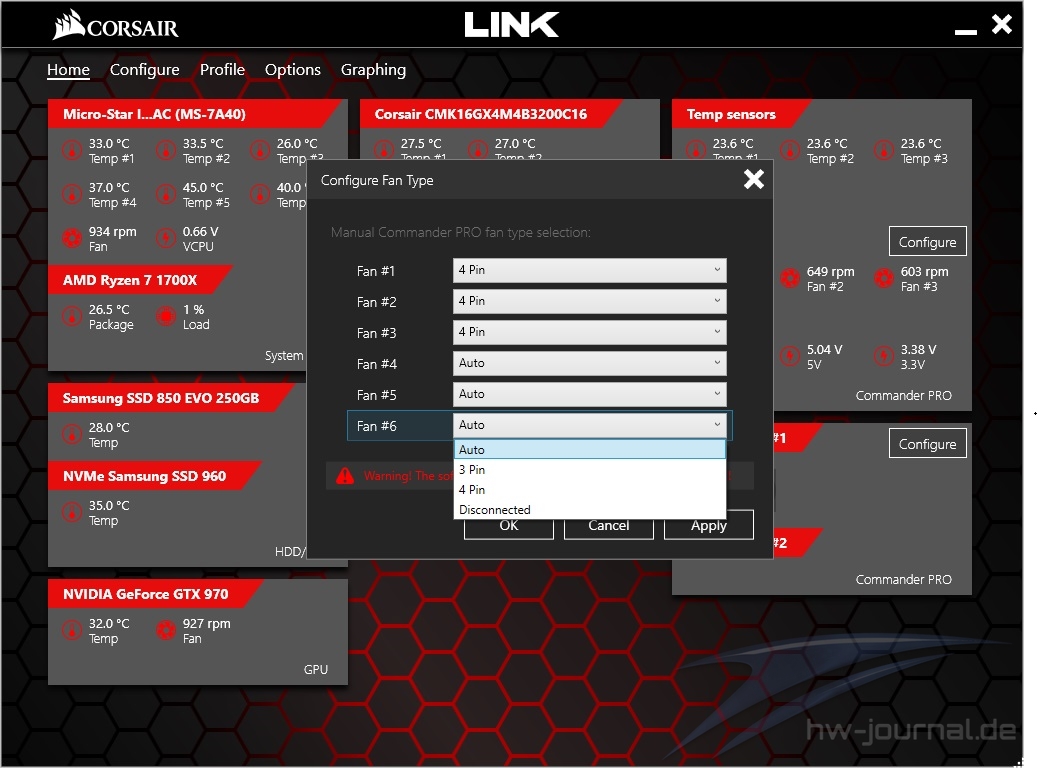The height and width of the screenshot is (768, 1037).
Task: Click the NVMe Samsung SSD 960 temperature icon
Action: click(71, 513)
